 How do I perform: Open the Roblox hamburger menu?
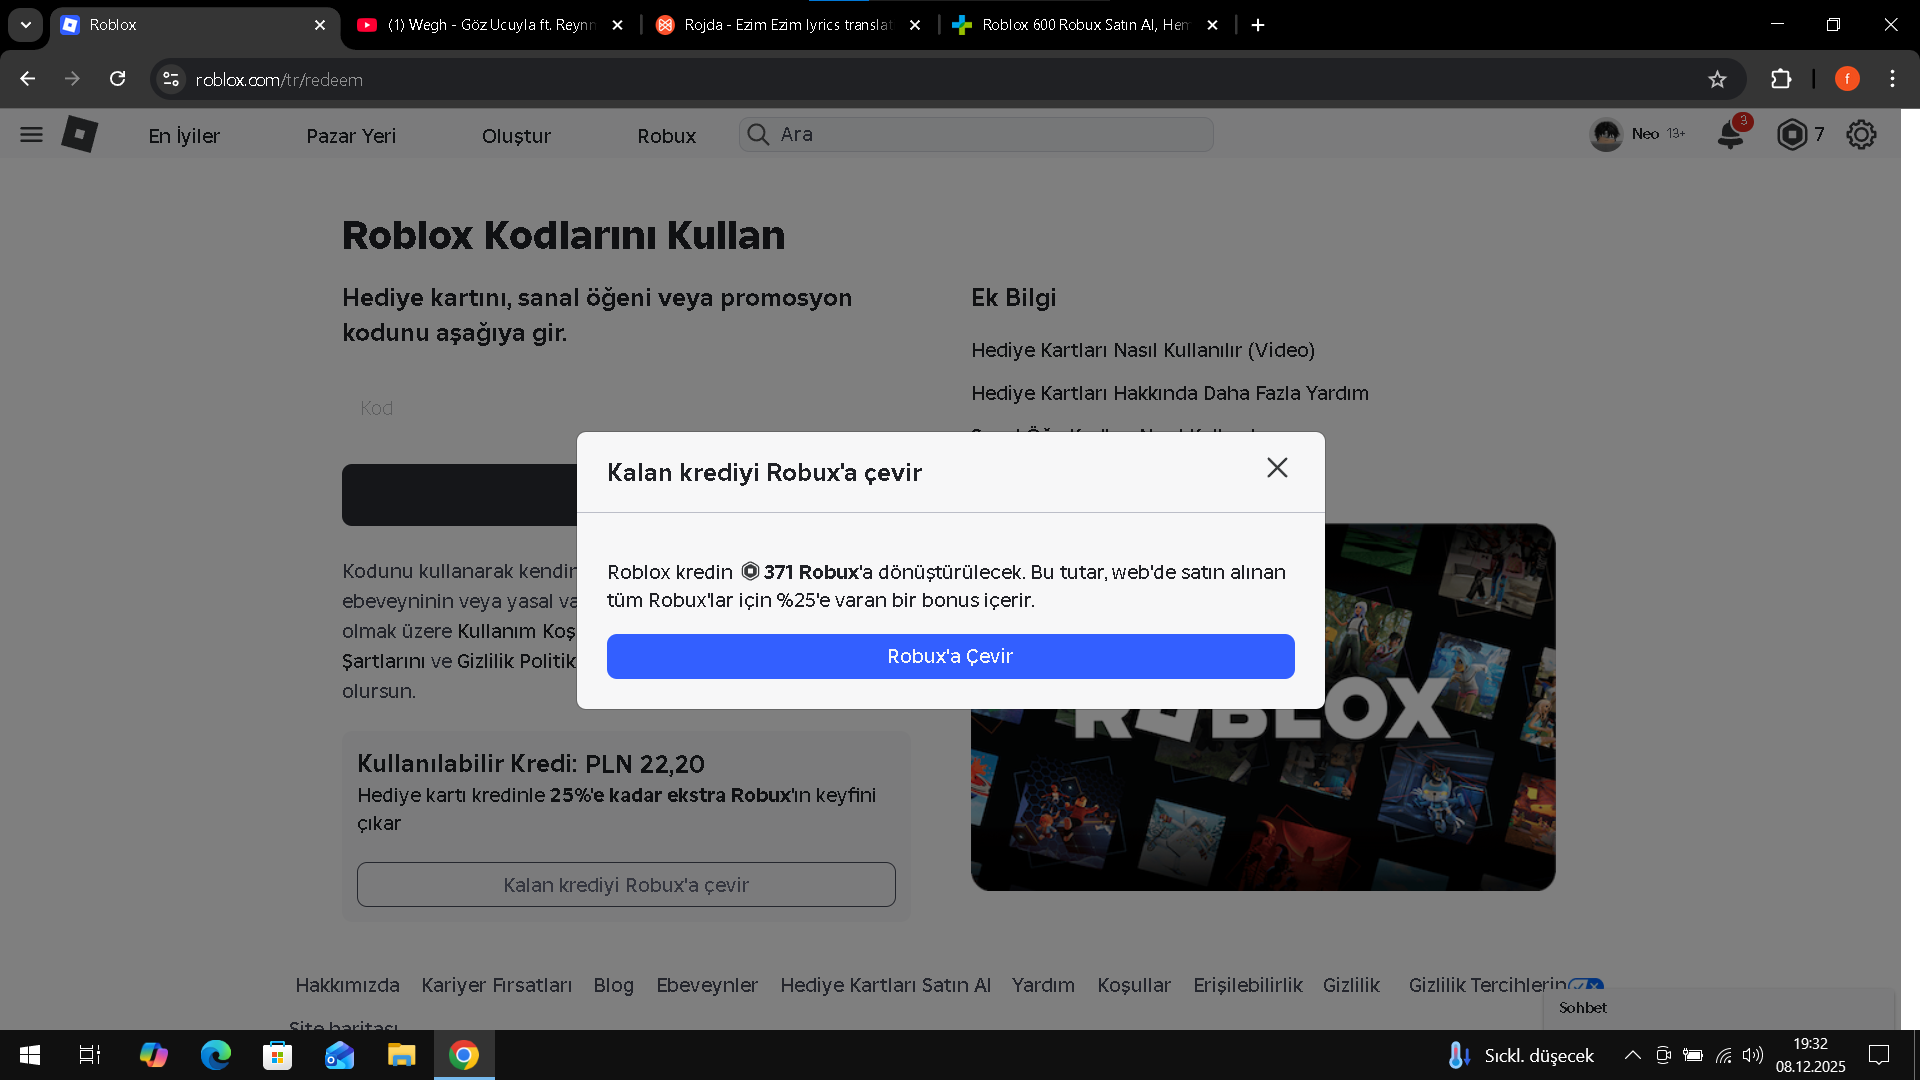coord(31,135)
